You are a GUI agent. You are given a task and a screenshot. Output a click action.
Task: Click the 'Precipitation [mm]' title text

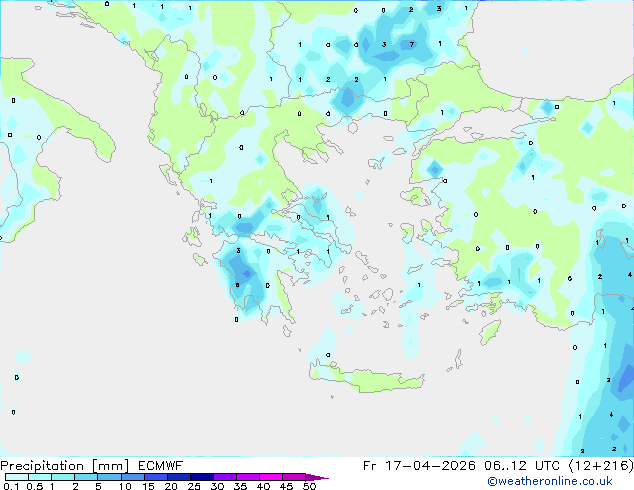[x=65, y=466]
